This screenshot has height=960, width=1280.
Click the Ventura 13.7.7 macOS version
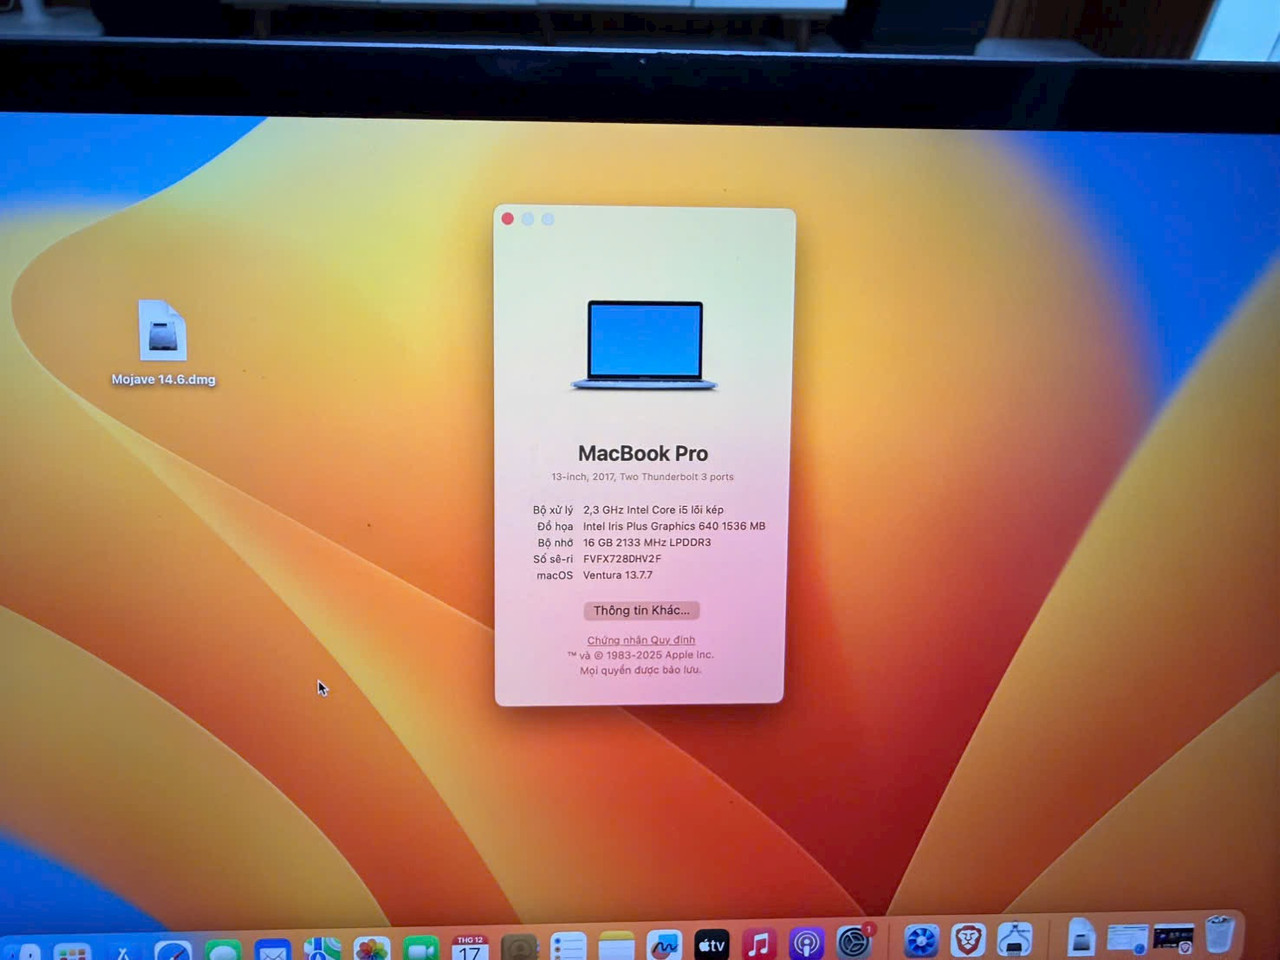click(618, 575)
